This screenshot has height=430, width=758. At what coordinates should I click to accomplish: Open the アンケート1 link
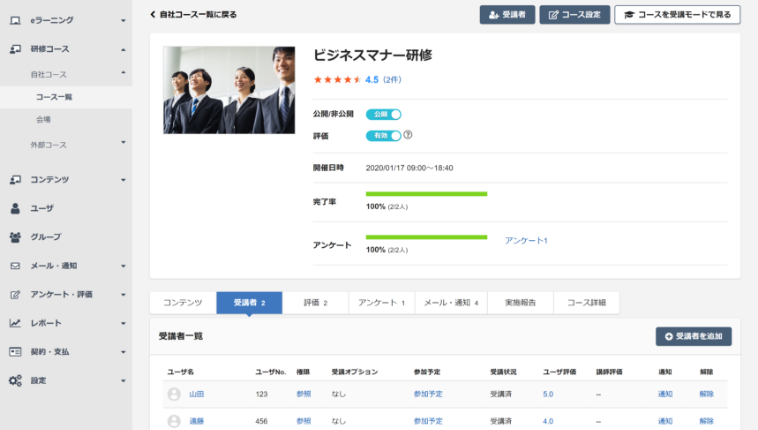(526, 241)
